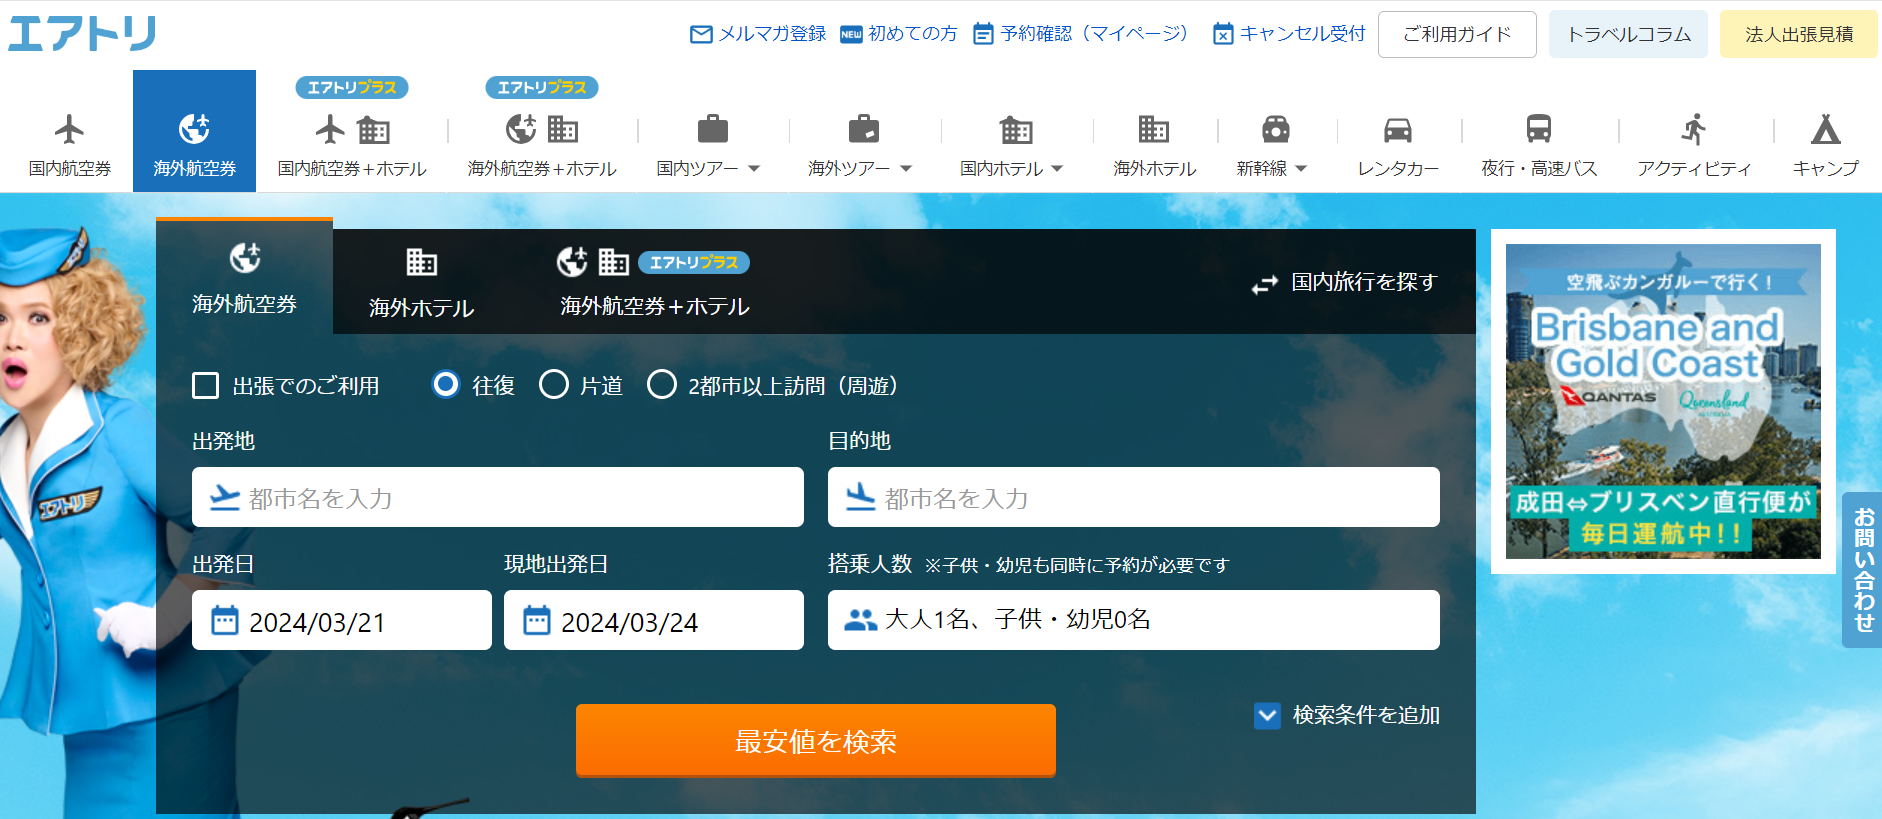
Task: Click the calendar-x icon beside キャンセル受付
Action: [x=1223, y=34]
